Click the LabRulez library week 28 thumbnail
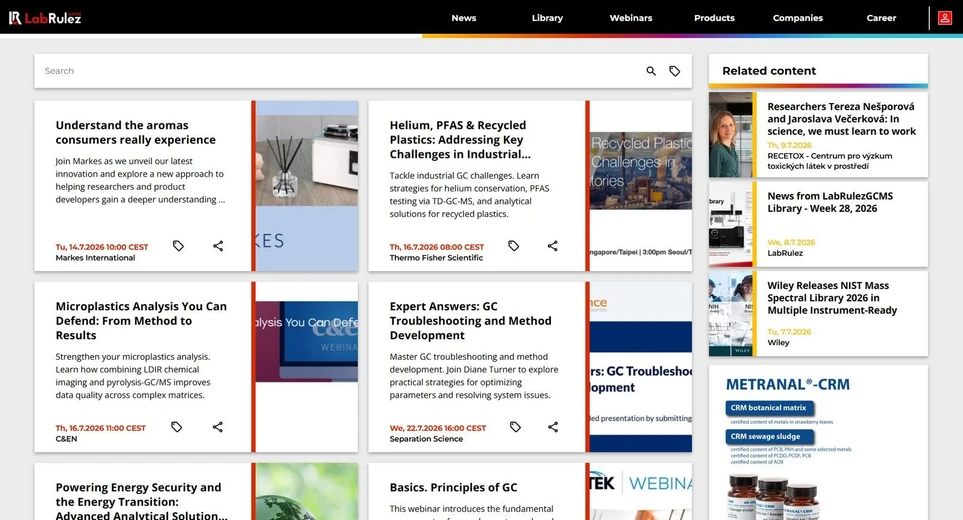The height and width of the screenshot is (520, 963). click(730, 224)
